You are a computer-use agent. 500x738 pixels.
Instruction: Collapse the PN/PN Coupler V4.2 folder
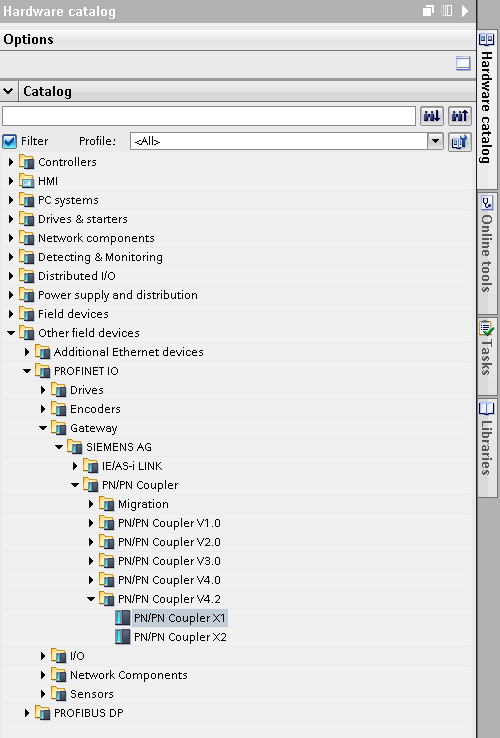[x=91, y=599]
